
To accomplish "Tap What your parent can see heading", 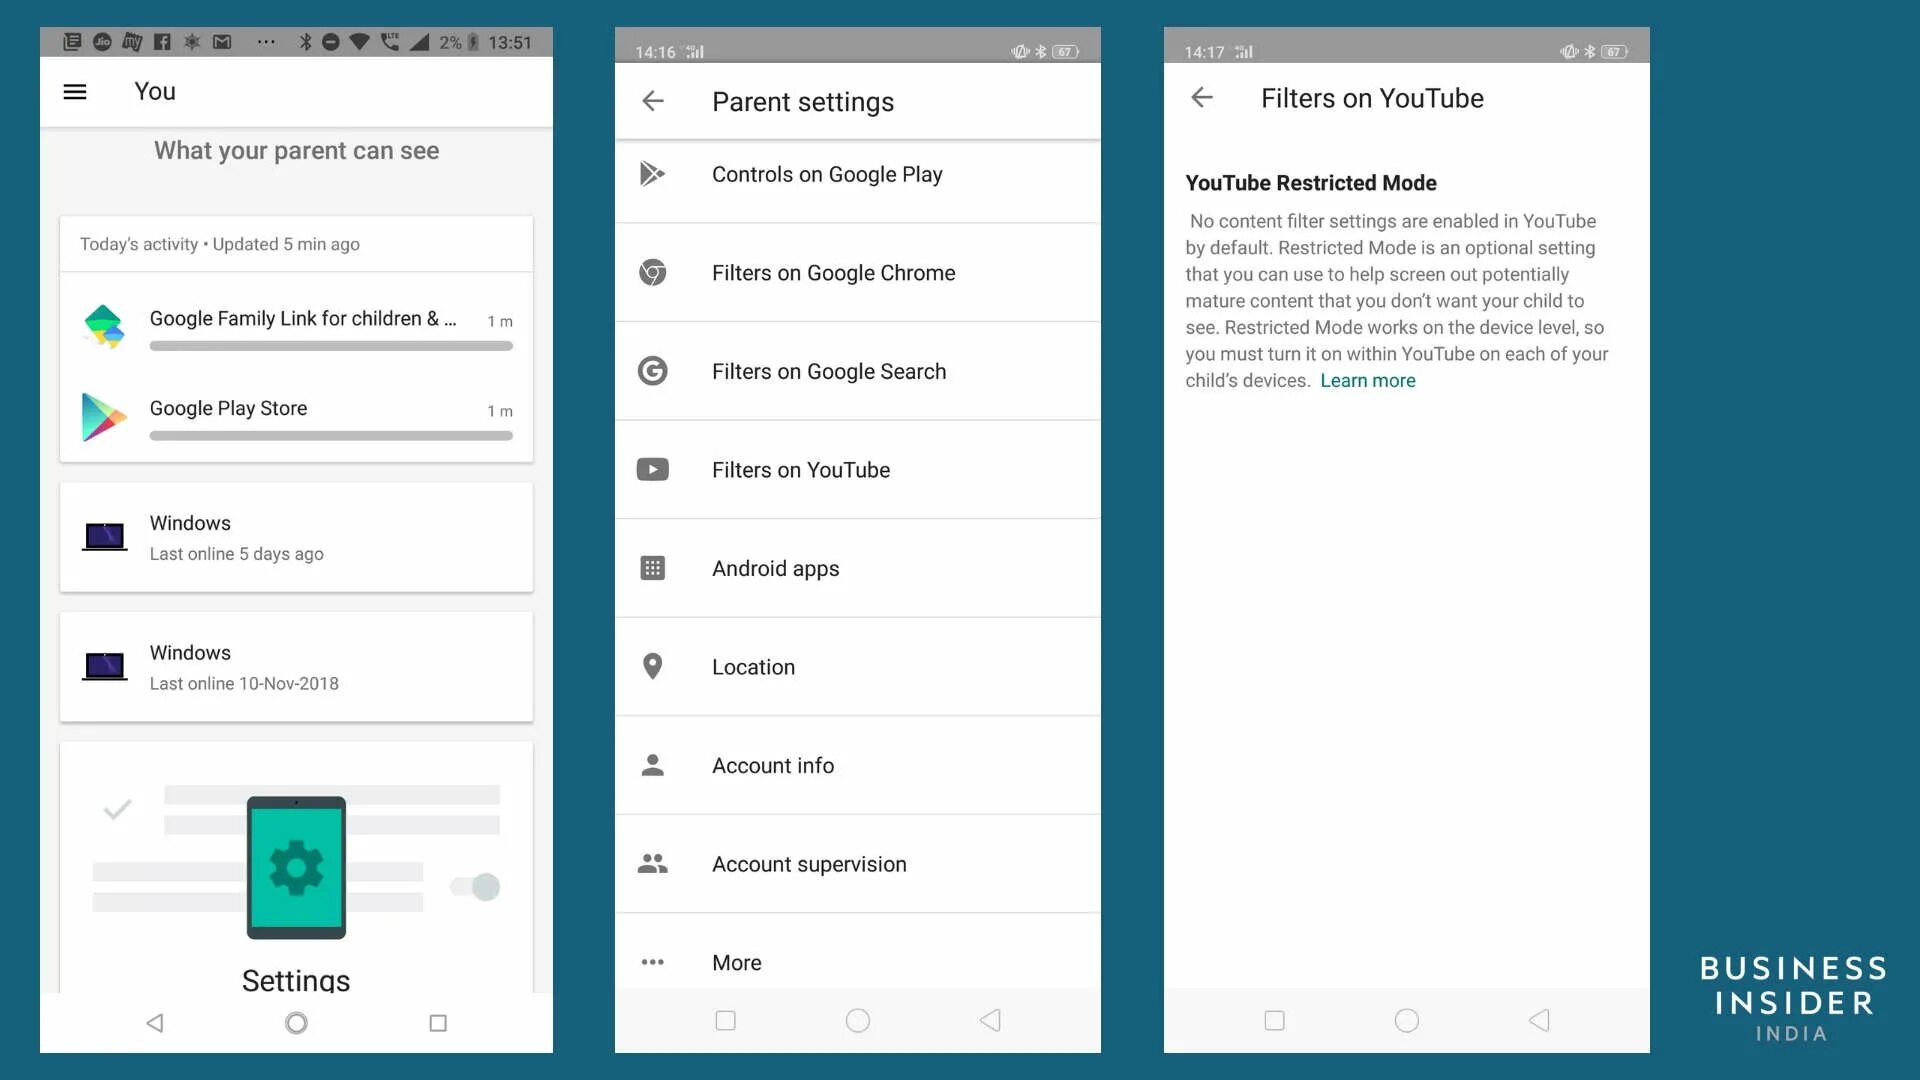I will pos(296,151).
